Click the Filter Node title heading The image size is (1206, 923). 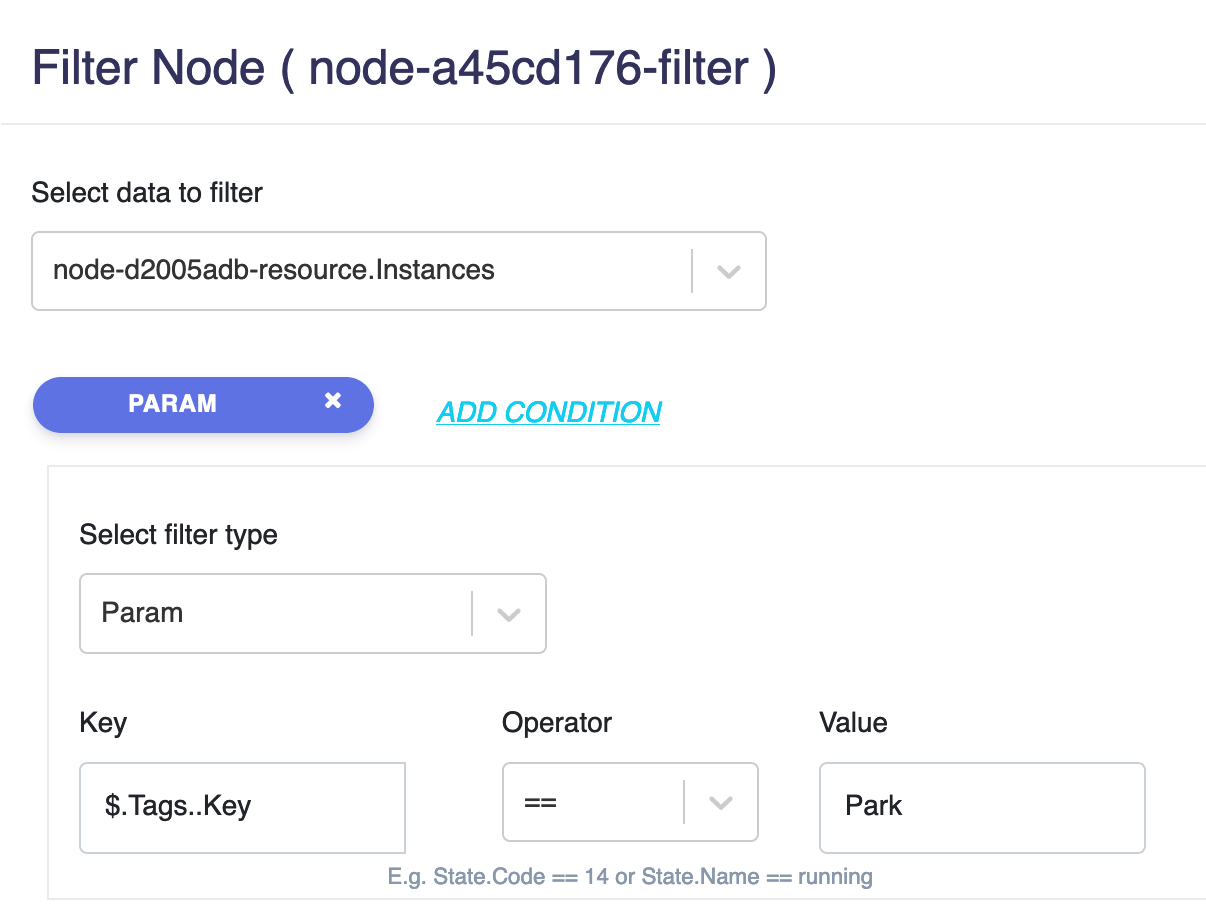click(404, 68)
